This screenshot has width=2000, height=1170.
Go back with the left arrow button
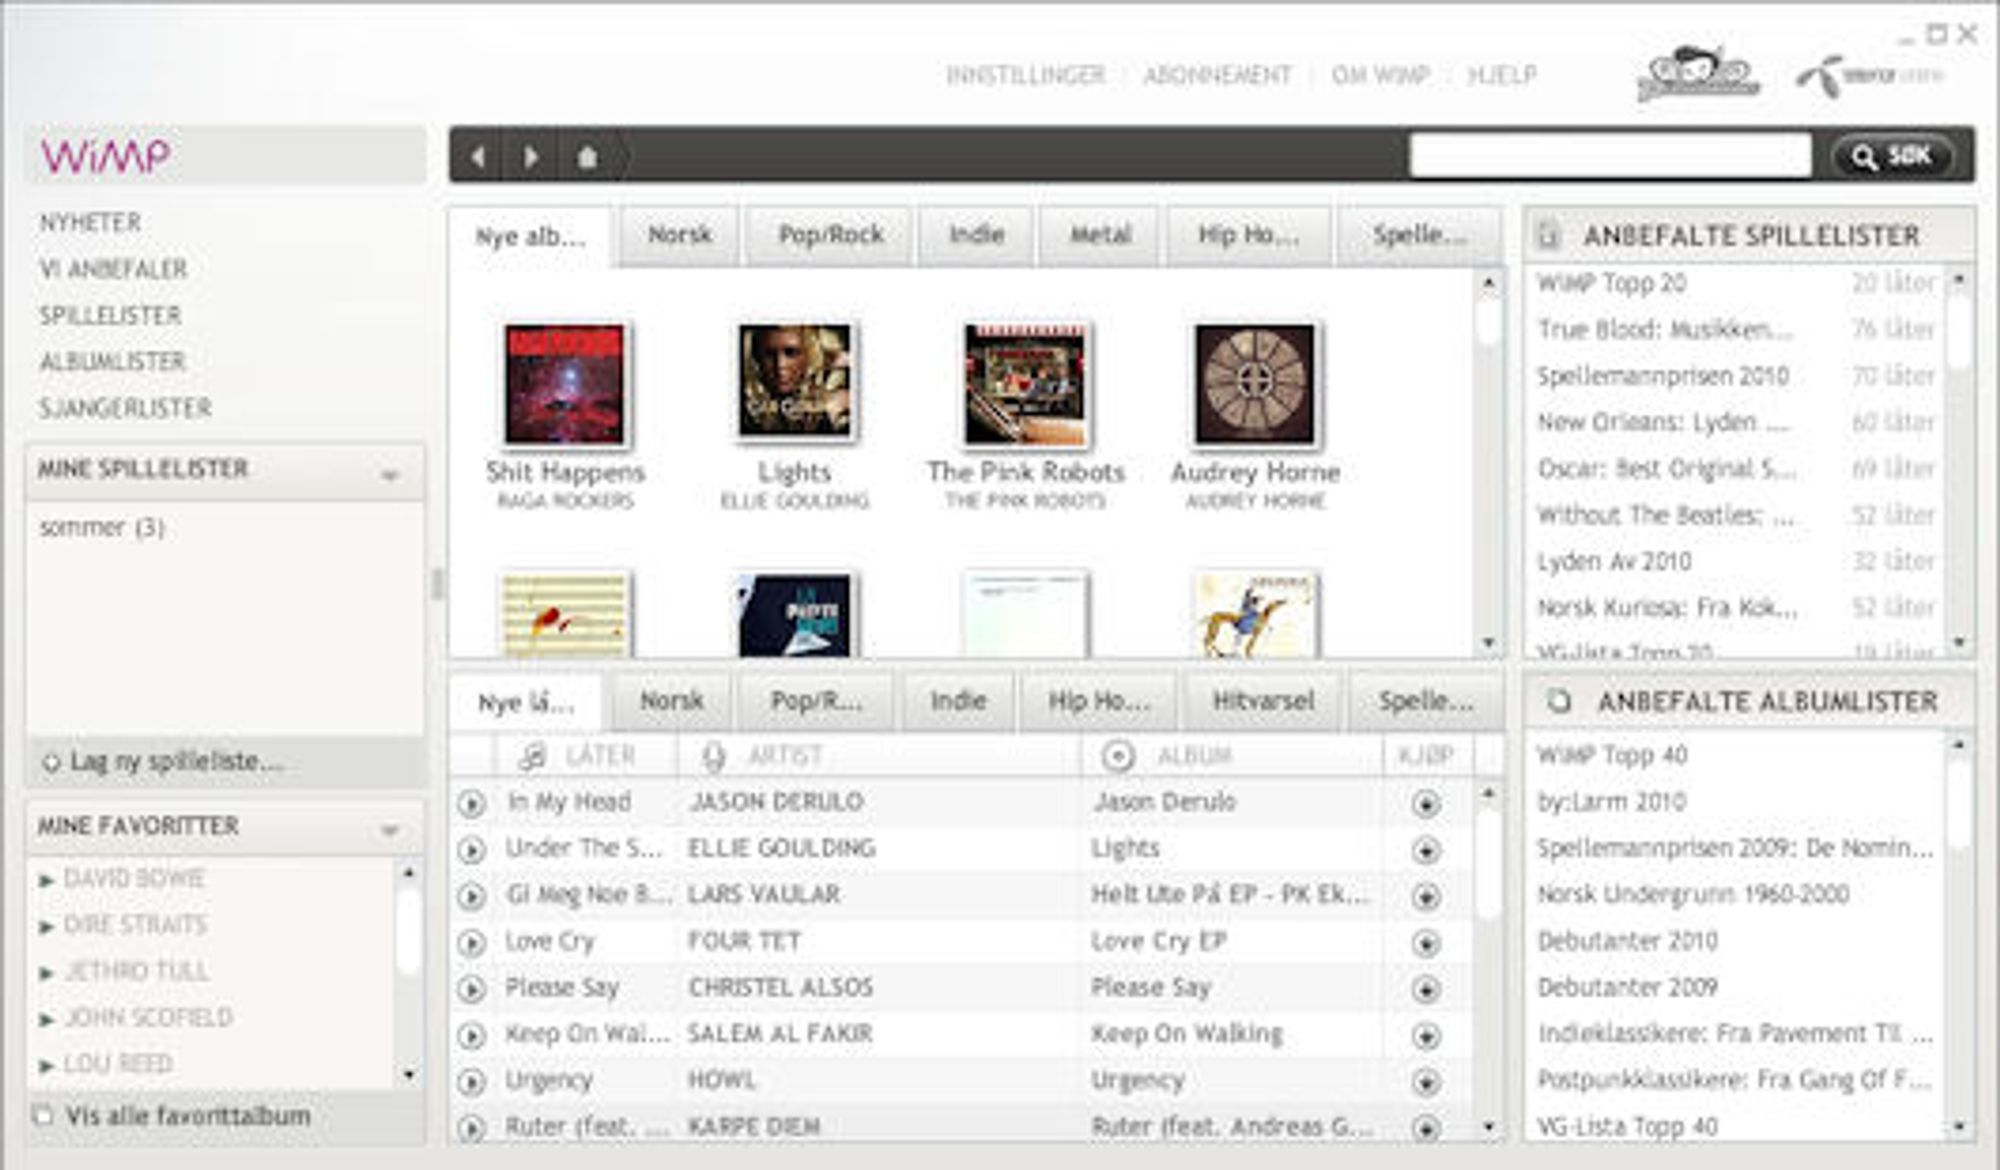pos(478,157)
